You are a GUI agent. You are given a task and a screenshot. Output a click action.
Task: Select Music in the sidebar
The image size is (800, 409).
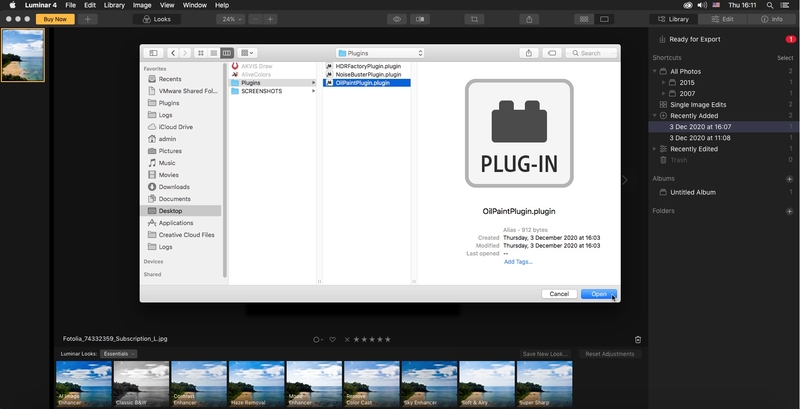click(167, 163)
